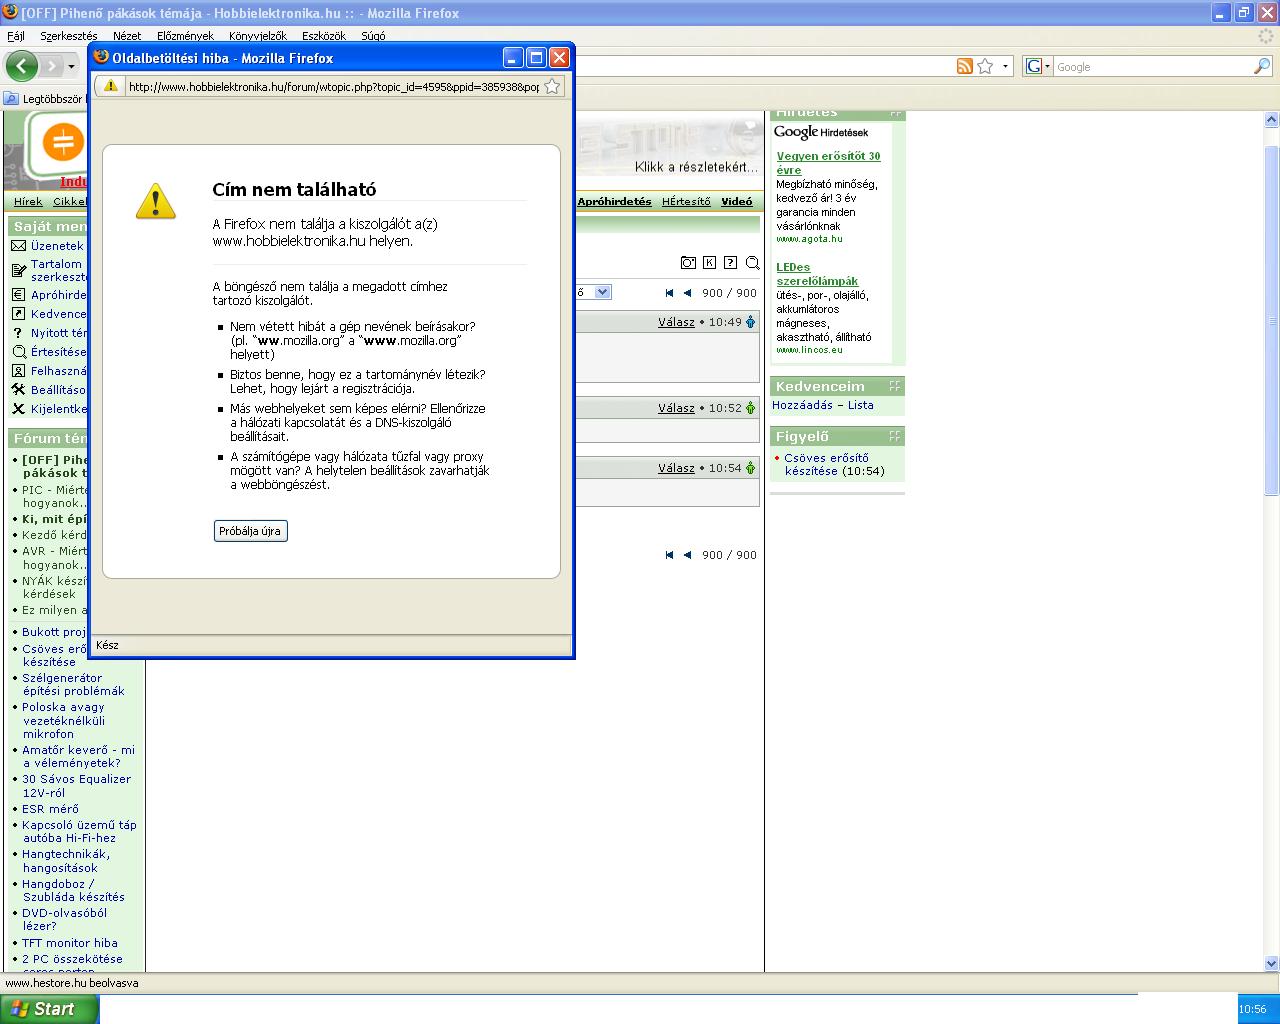Open the ESR mérő forum topic
This screenshot has height=1024, width=1280.
(50, 809)
